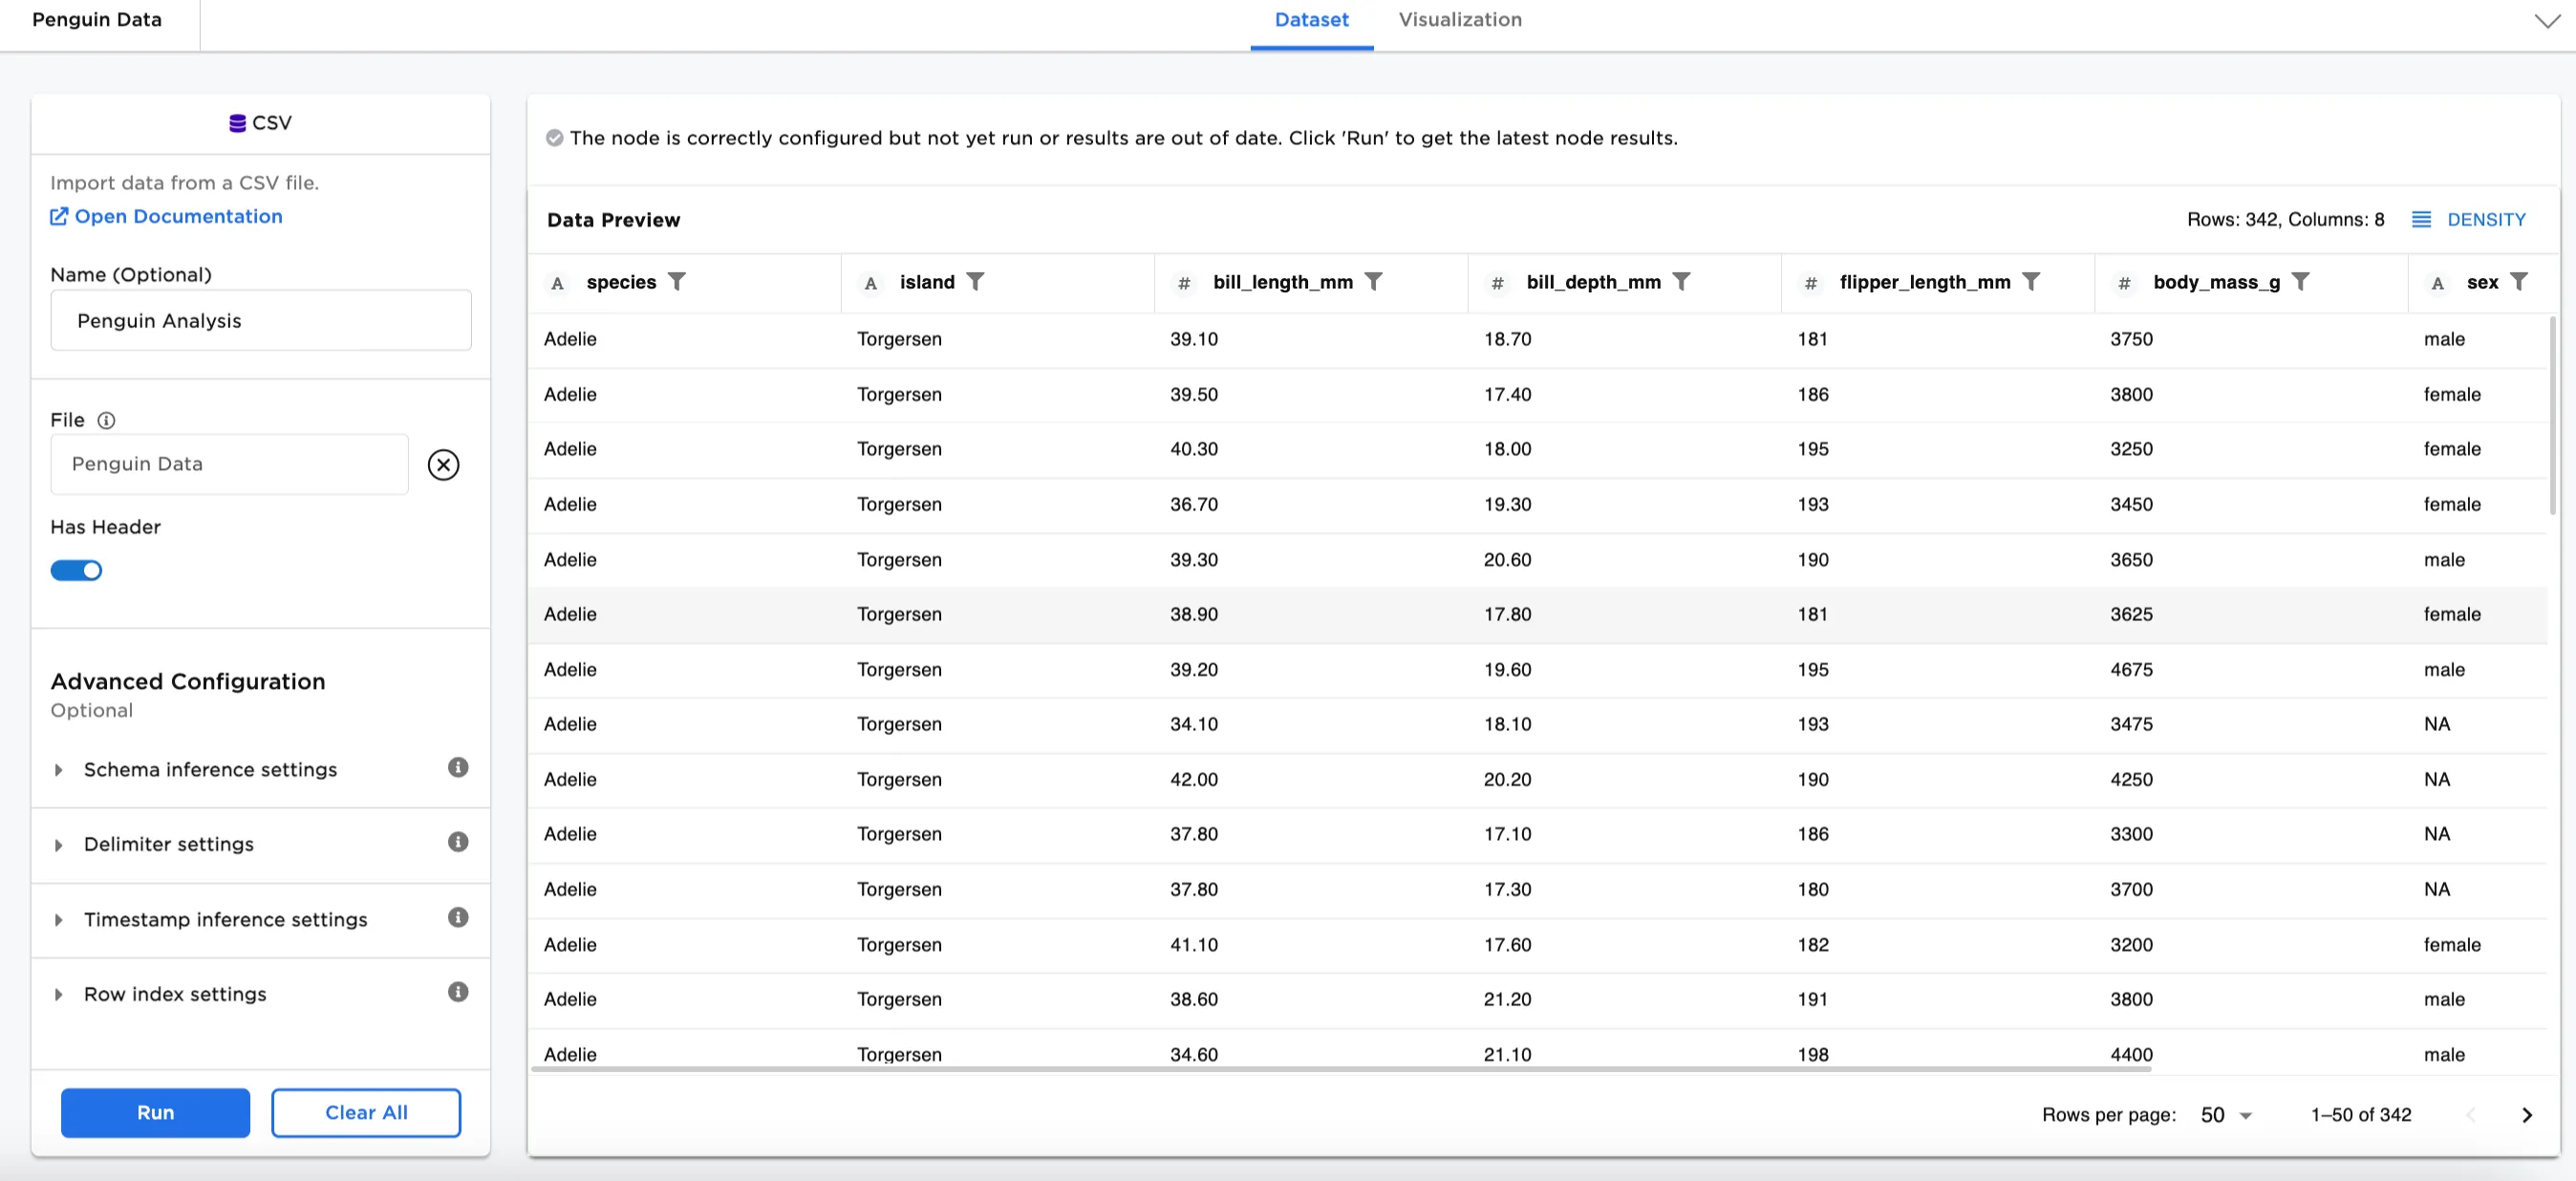Screen dimensions: 2576x1181
Task: Open the filter on the species column
Action: [x=678, y=282]
